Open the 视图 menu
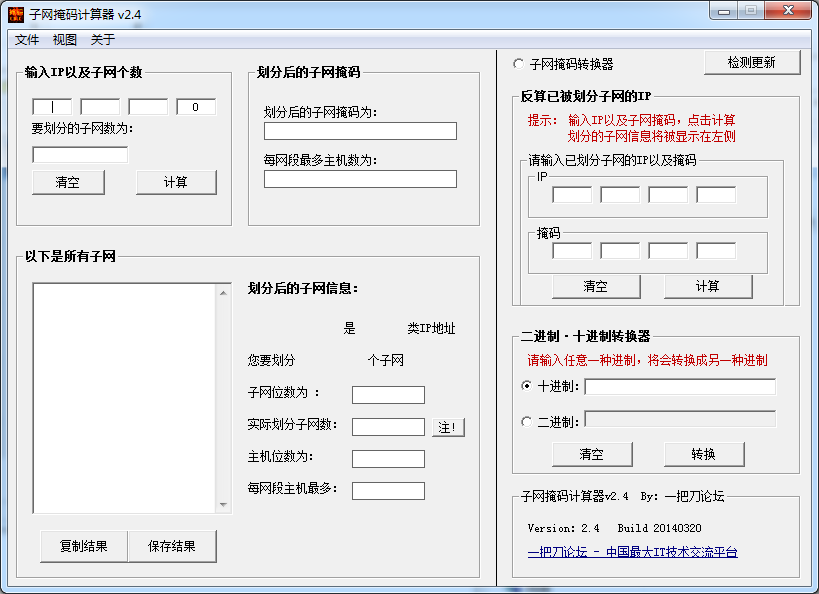 click(x=65, y=40)
